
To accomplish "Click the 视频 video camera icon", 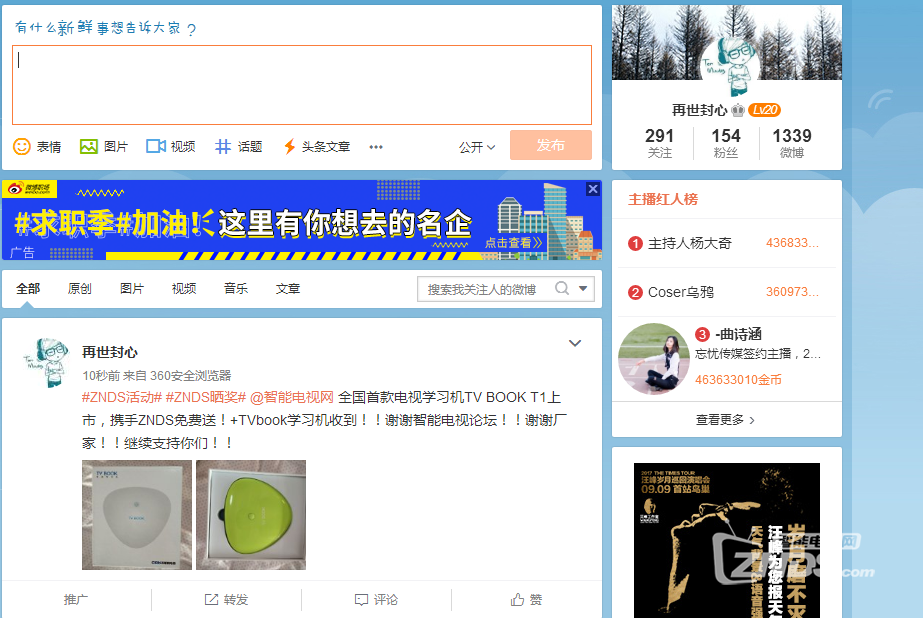I will (x=155, y=146).
